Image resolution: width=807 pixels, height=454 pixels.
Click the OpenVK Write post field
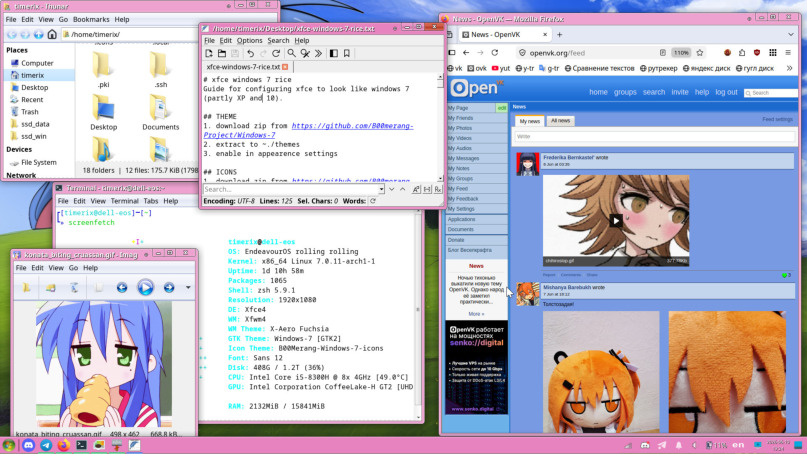pyautogui.click(x=655, y=137)
